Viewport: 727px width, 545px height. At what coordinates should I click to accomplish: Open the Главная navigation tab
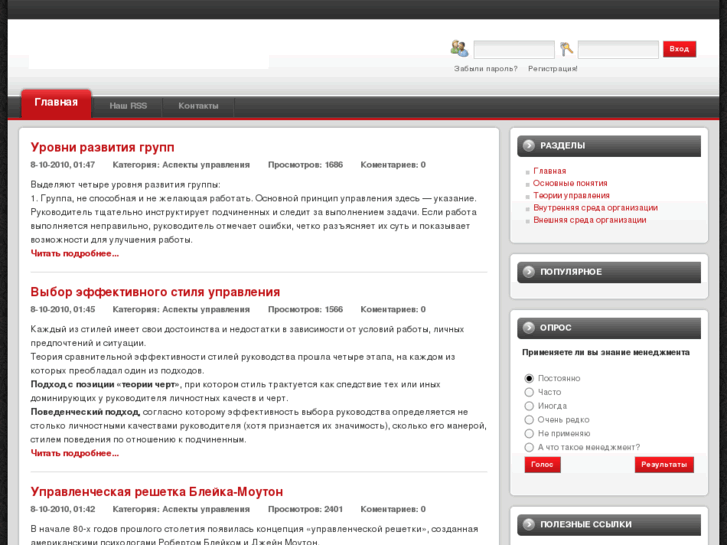tap(56, 103)
